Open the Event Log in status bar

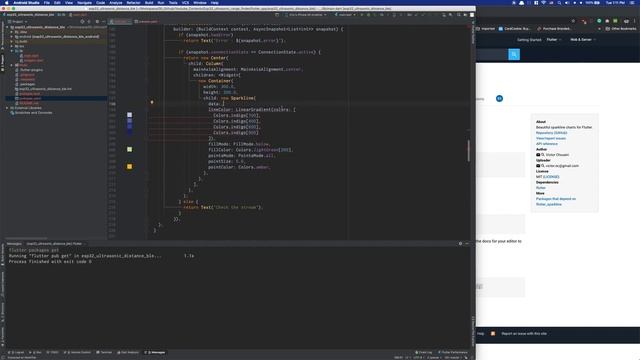click(424, 352)
